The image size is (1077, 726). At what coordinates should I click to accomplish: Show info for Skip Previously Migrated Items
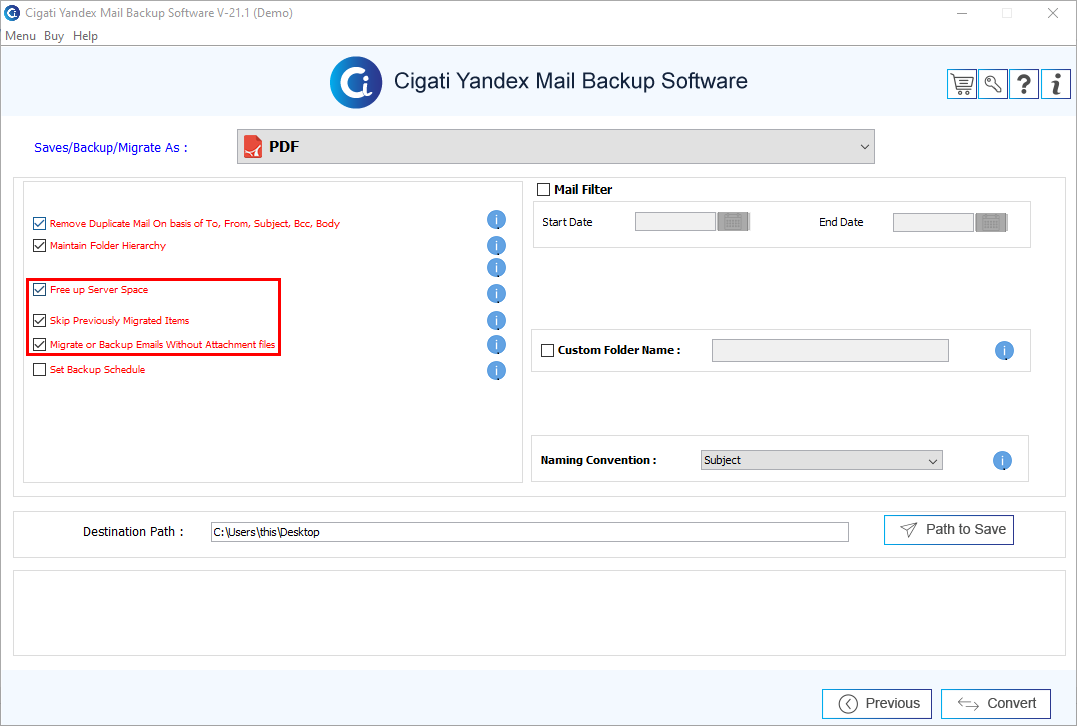[496, 320]
